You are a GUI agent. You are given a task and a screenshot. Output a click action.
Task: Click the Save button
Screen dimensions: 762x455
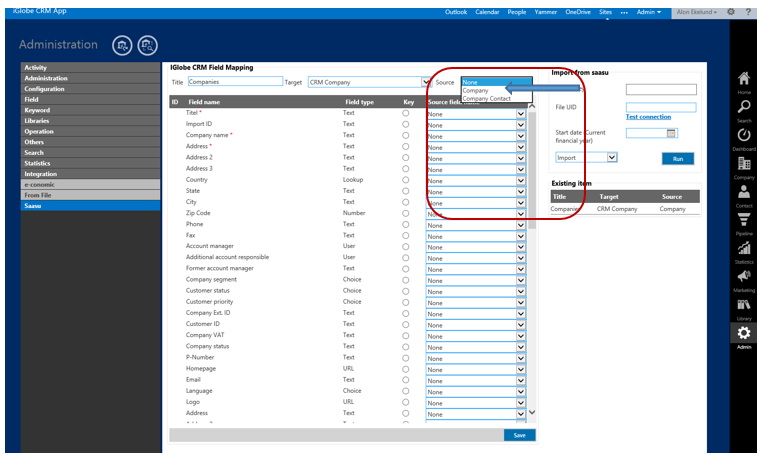click(520, 435)
